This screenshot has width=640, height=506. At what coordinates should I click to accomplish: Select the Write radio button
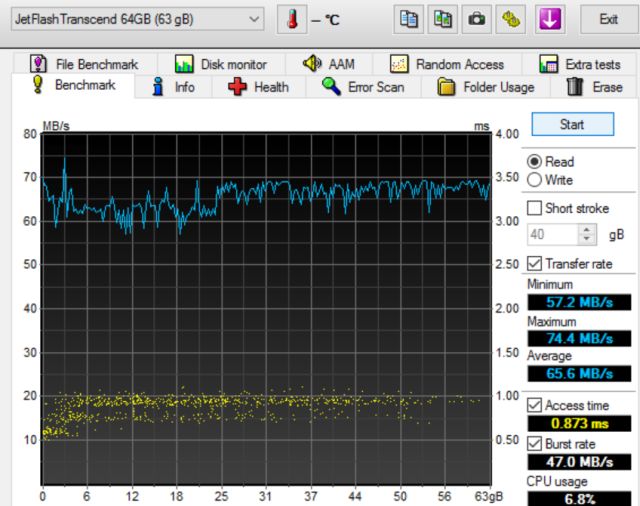[534, 180]
